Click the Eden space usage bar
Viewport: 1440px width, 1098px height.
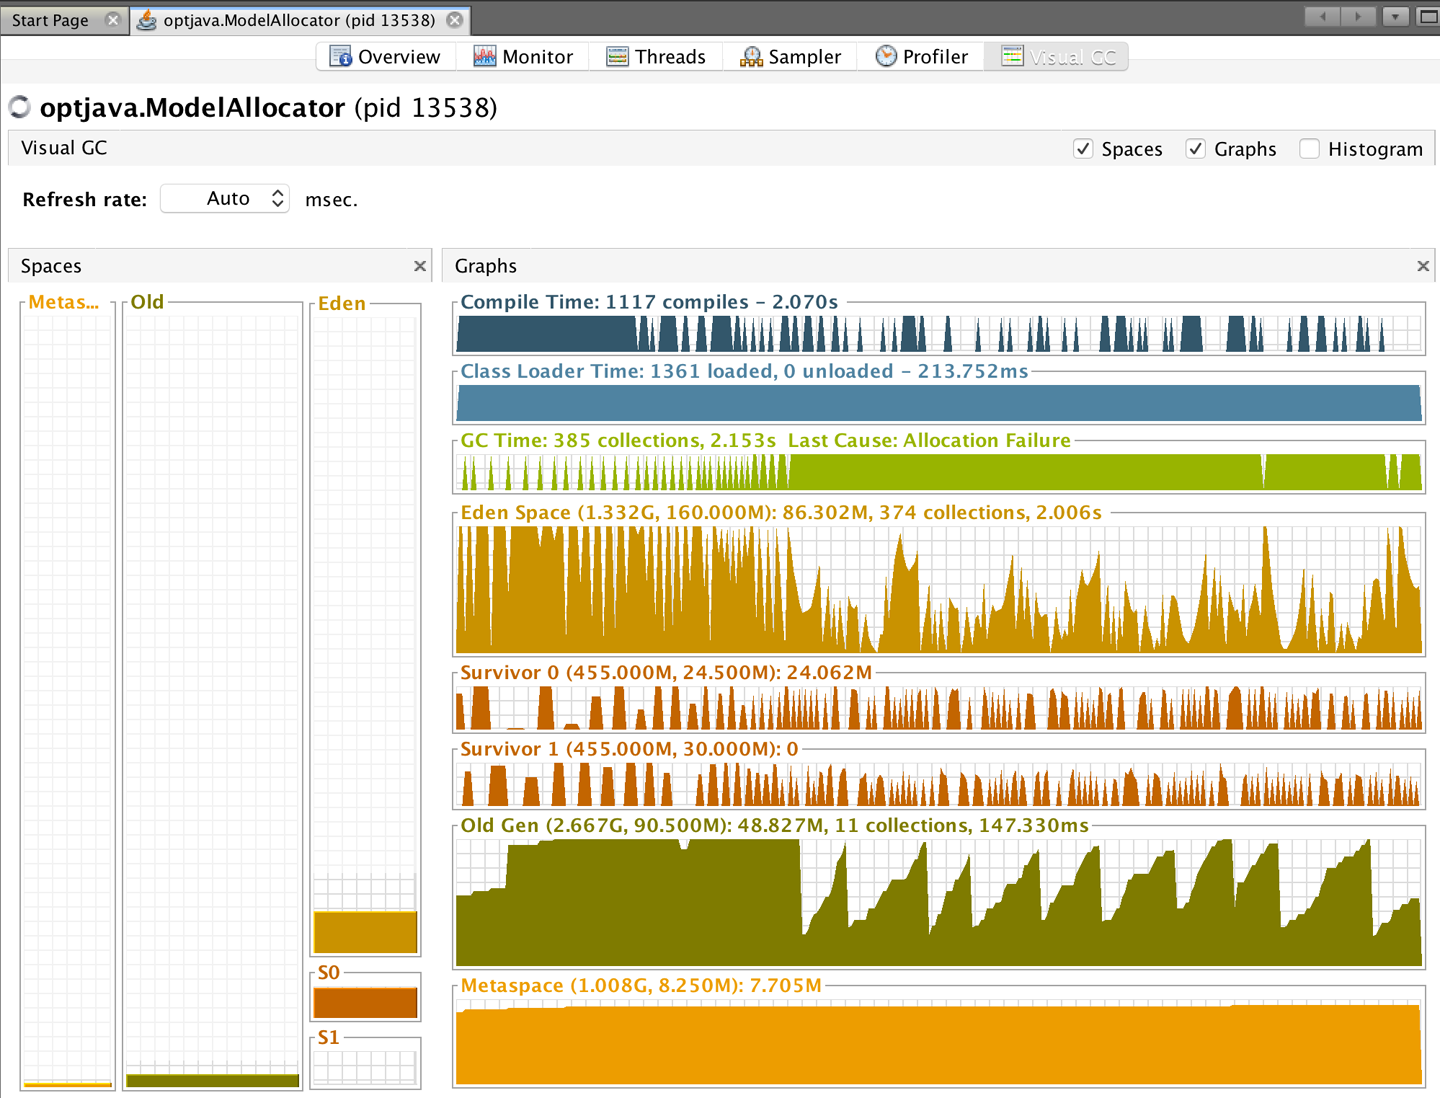(x=365, y=932)
